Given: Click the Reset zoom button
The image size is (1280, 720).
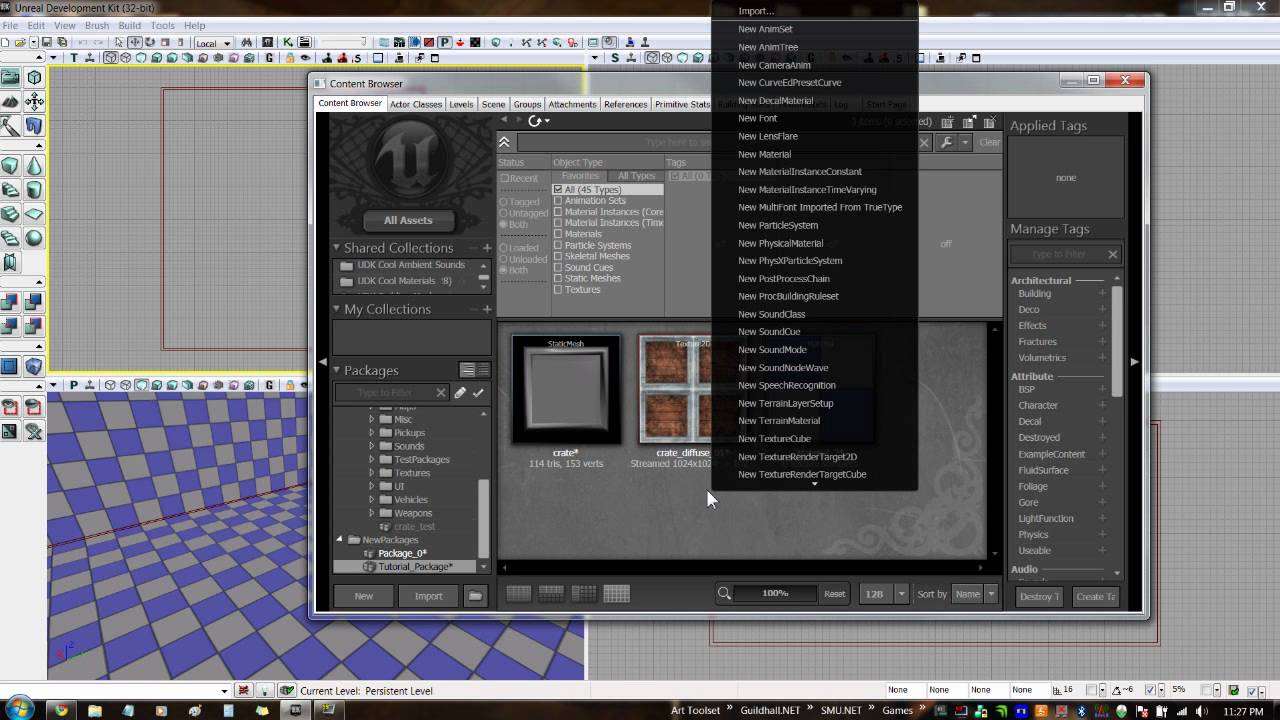Looking at the screenshot, I should (834, 594).
